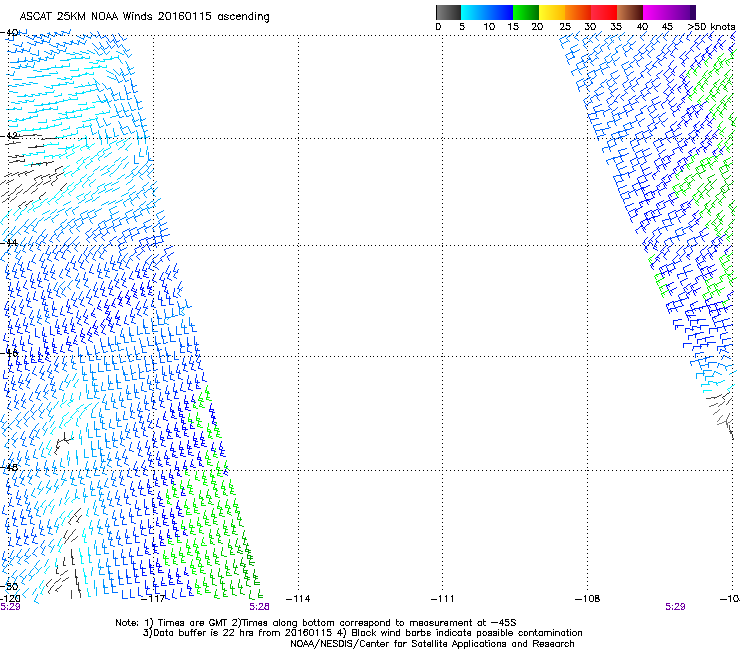Click the -108 longitude axis label
Viewport: 740px width, 650px height.
pyautogui.click(x=588, y=599)
